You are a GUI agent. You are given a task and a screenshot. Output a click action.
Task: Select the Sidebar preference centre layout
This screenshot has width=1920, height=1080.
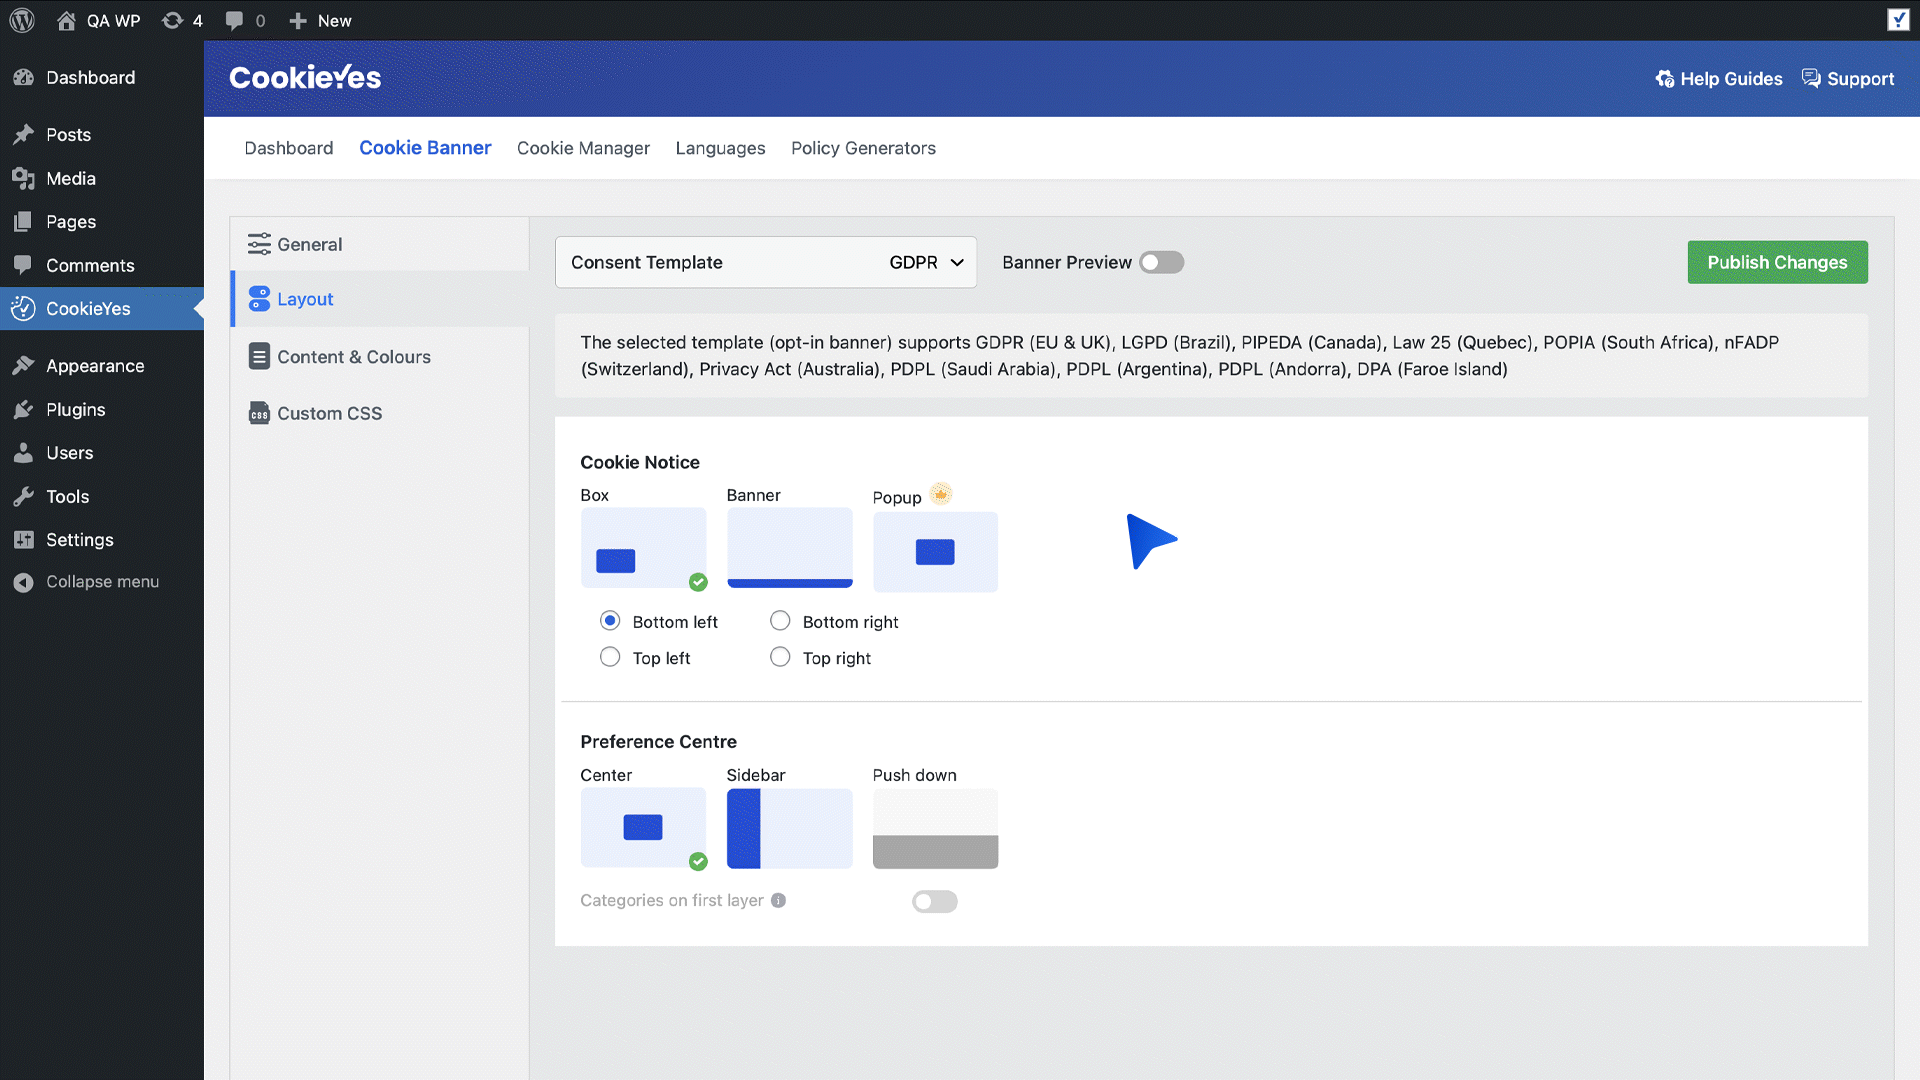pyautogui.click(x=789, y=828)
